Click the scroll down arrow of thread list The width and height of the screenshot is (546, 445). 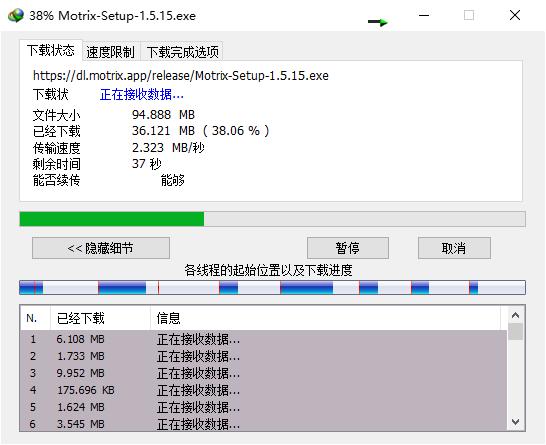point(515,422)
